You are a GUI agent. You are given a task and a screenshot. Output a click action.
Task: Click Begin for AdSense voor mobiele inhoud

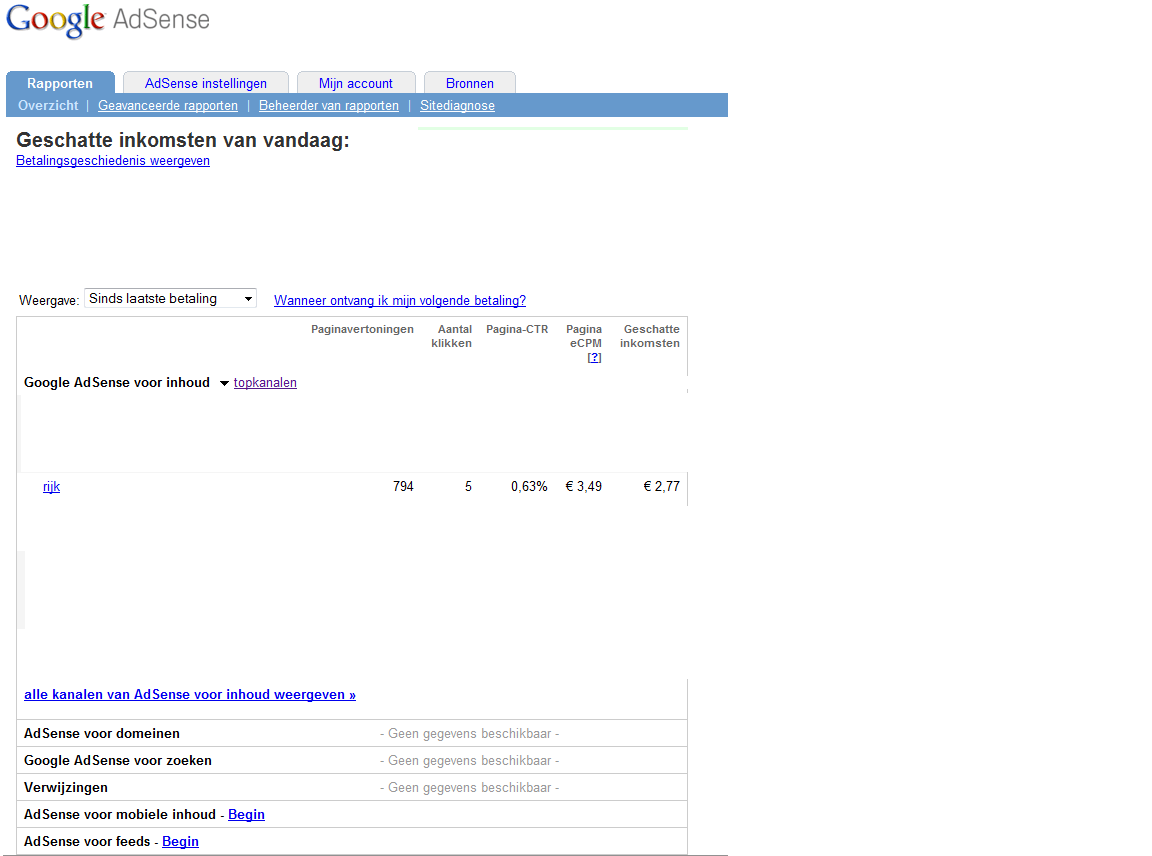click(x=246, y=814)
